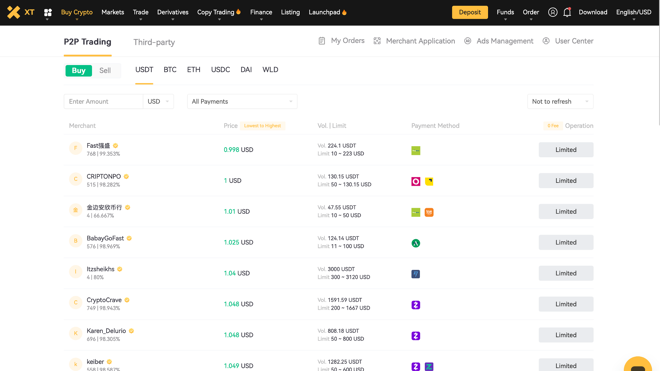Click Karen_Delurio merchant avatar
Screen dimensions: 660x371
(x=75, y=334)
